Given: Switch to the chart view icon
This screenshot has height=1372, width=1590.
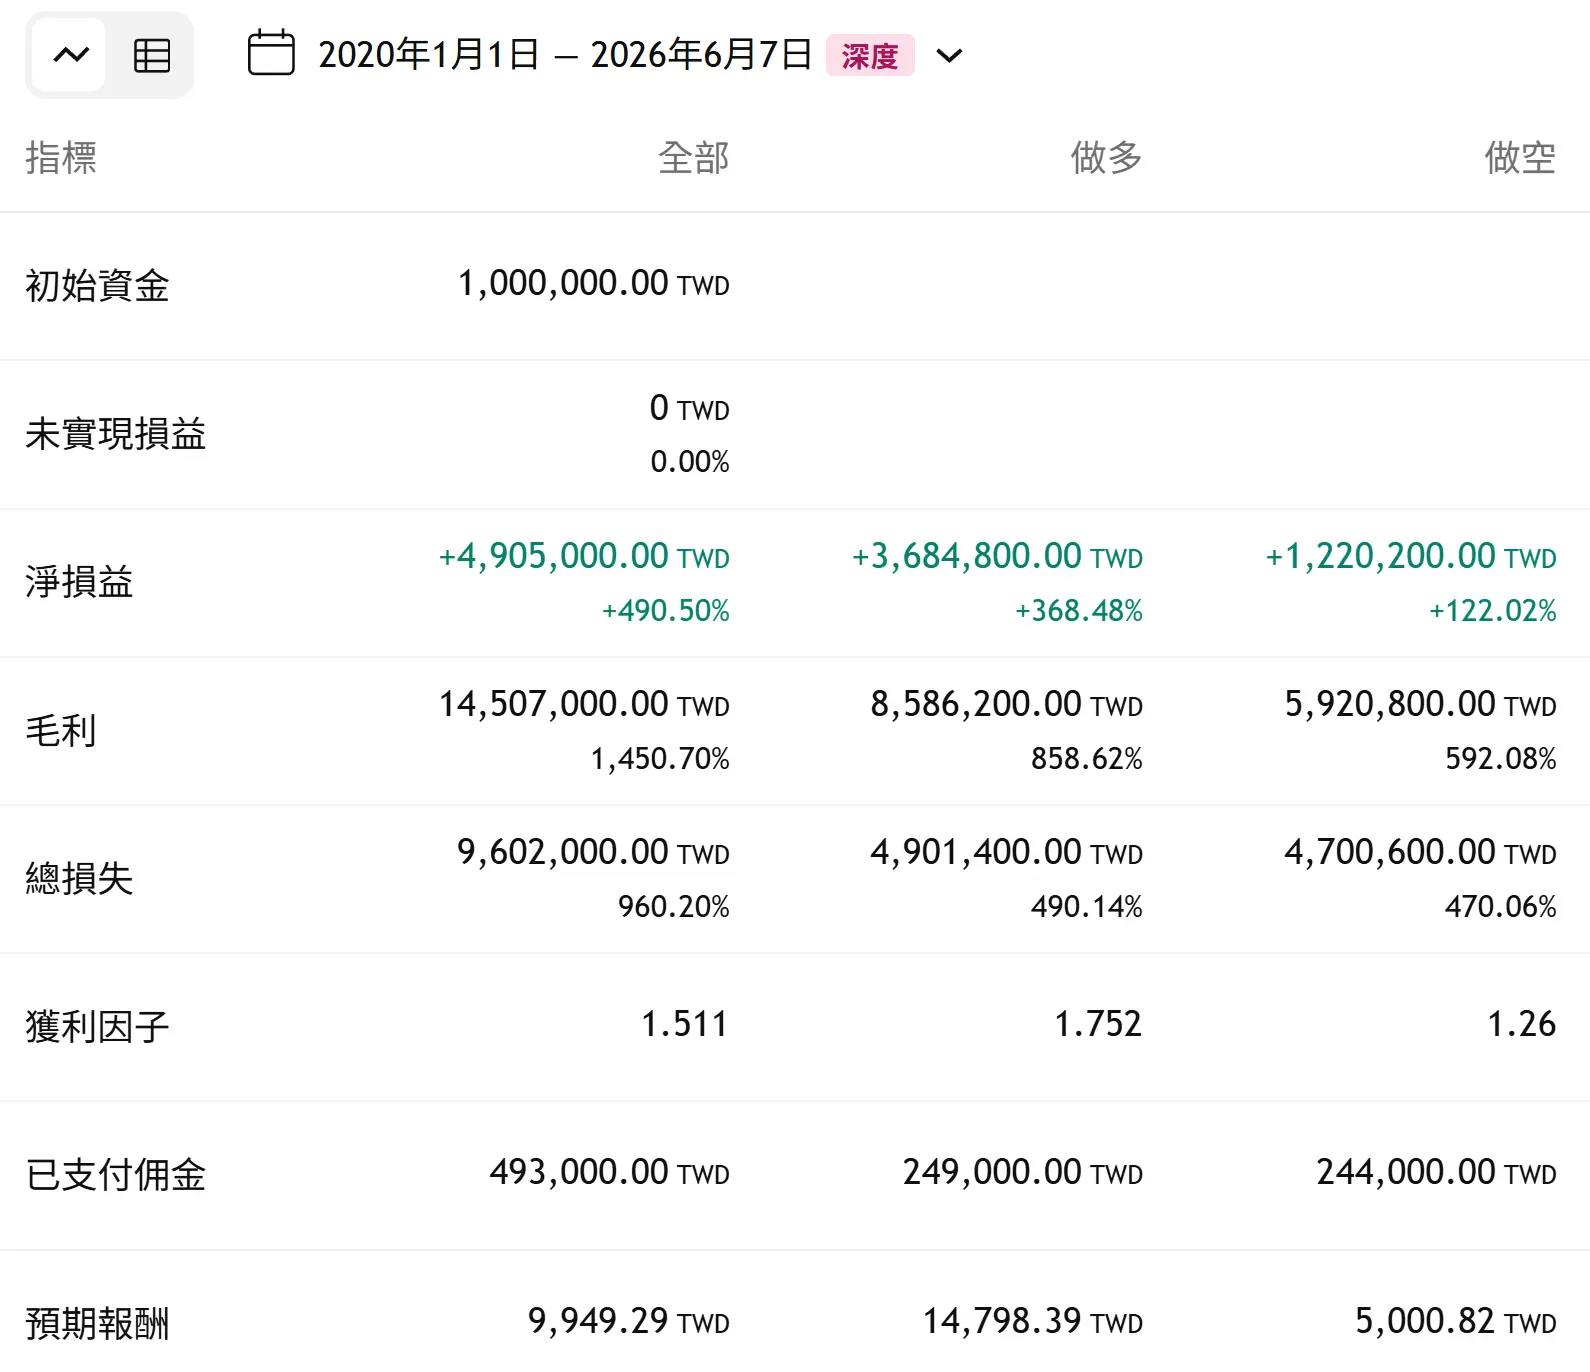Looking at the screenshot, I should coord(70,55).
